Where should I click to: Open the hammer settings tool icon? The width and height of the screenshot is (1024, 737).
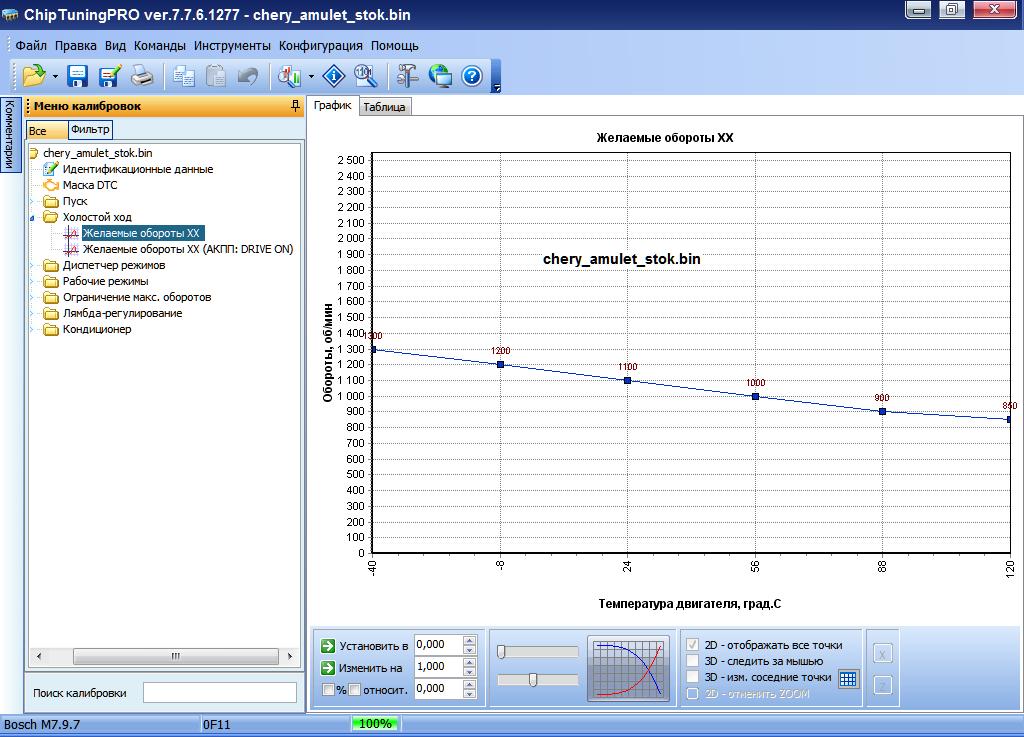(x=408, y=76)
